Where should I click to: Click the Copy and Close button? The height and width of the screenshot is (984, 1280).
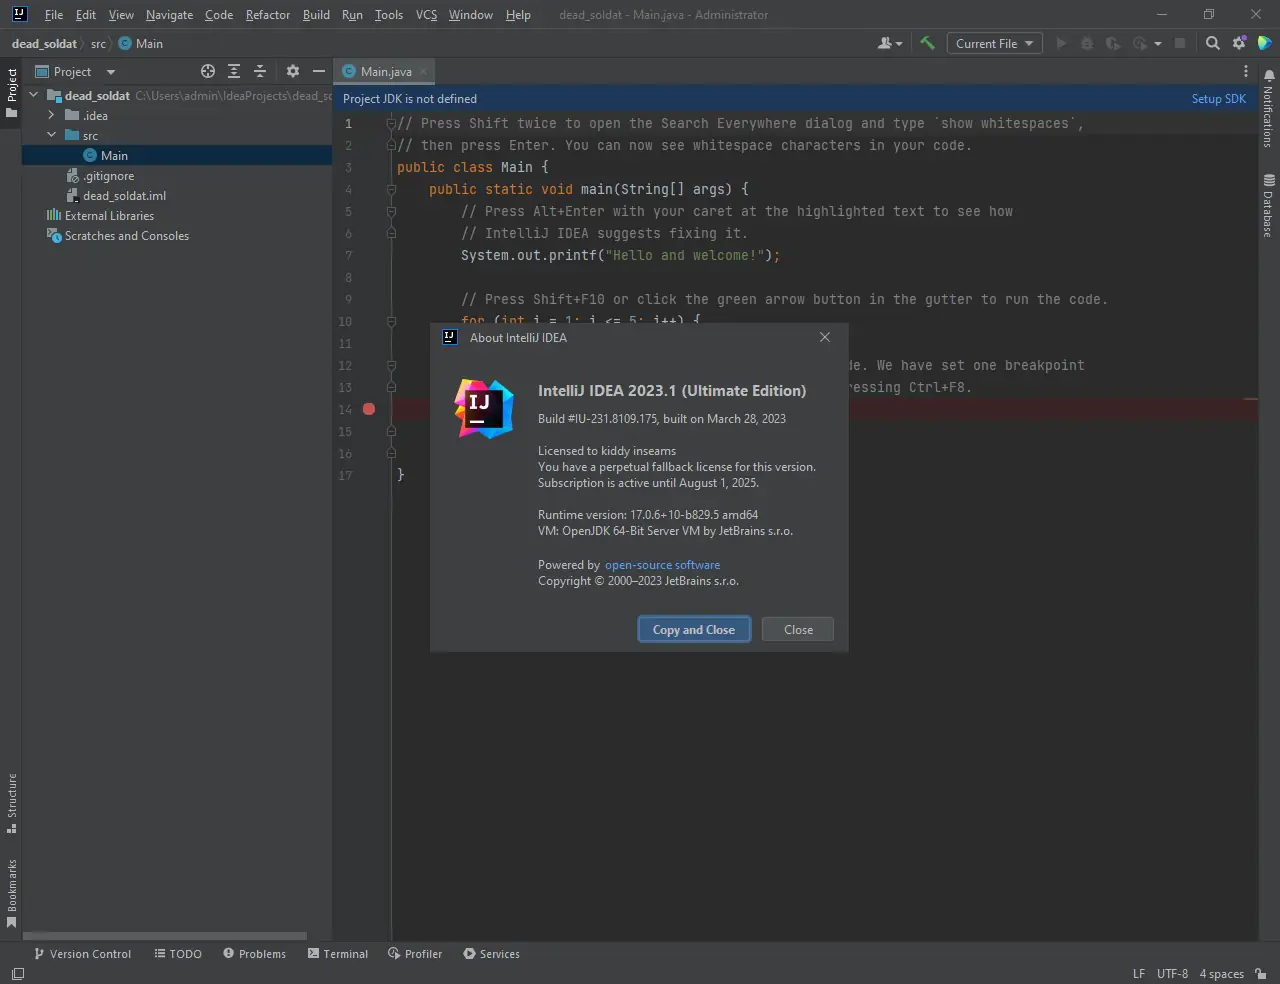point(694,629)
